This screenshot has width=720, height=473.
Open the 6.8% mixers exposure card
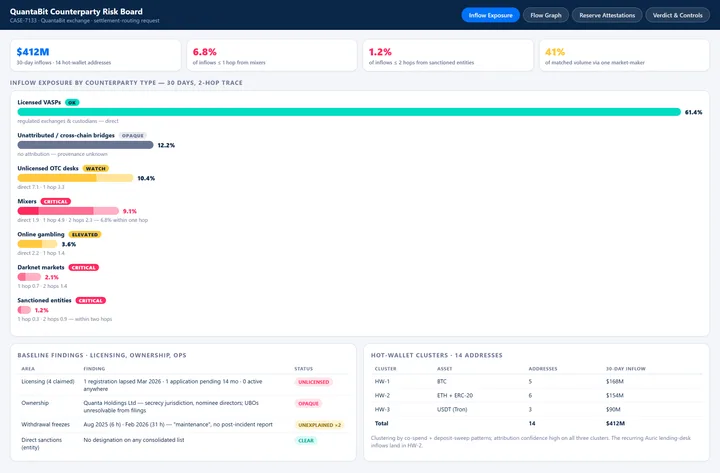point(272,56)
